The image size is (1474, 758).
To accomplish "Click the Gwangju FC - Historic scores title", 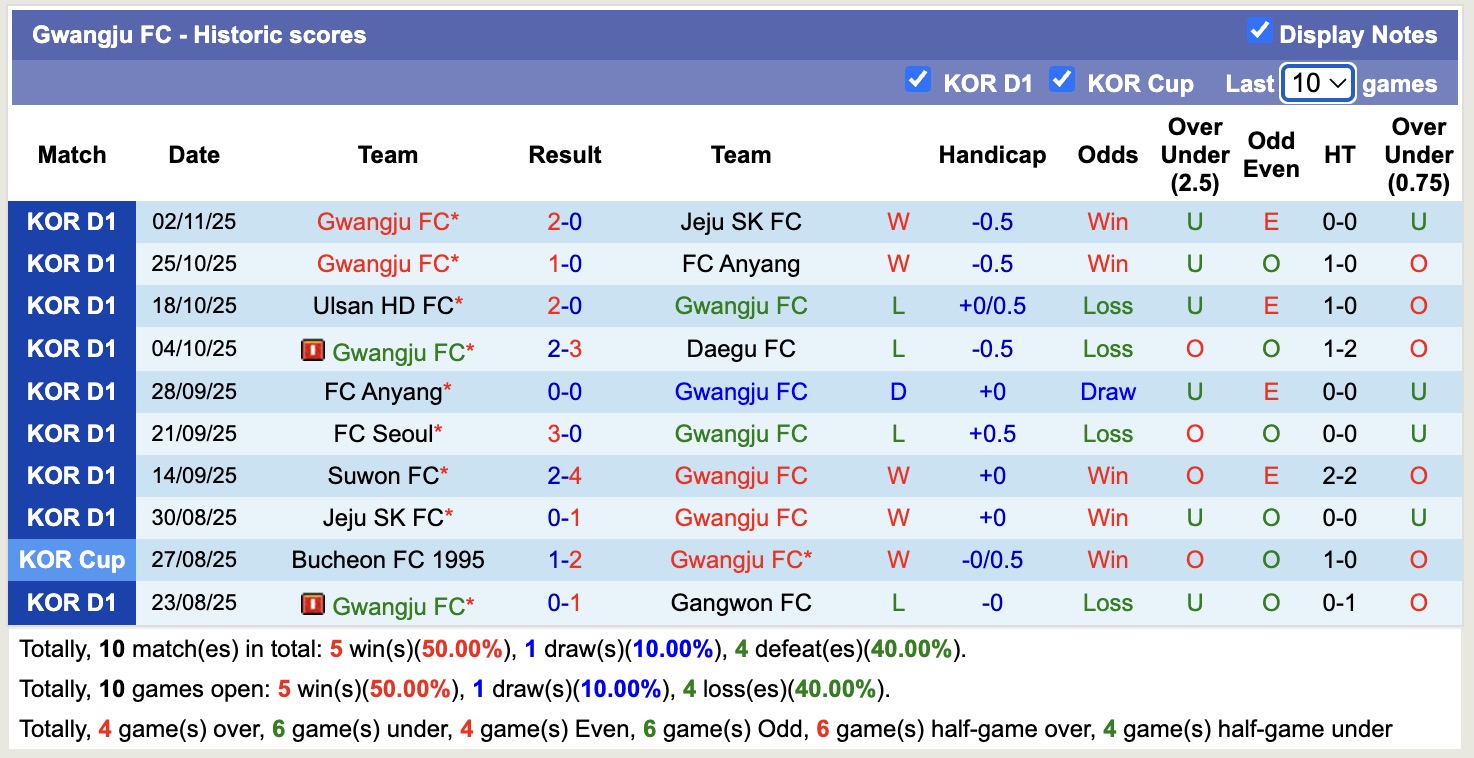I will pyautogui.click(x=196, y=34).
